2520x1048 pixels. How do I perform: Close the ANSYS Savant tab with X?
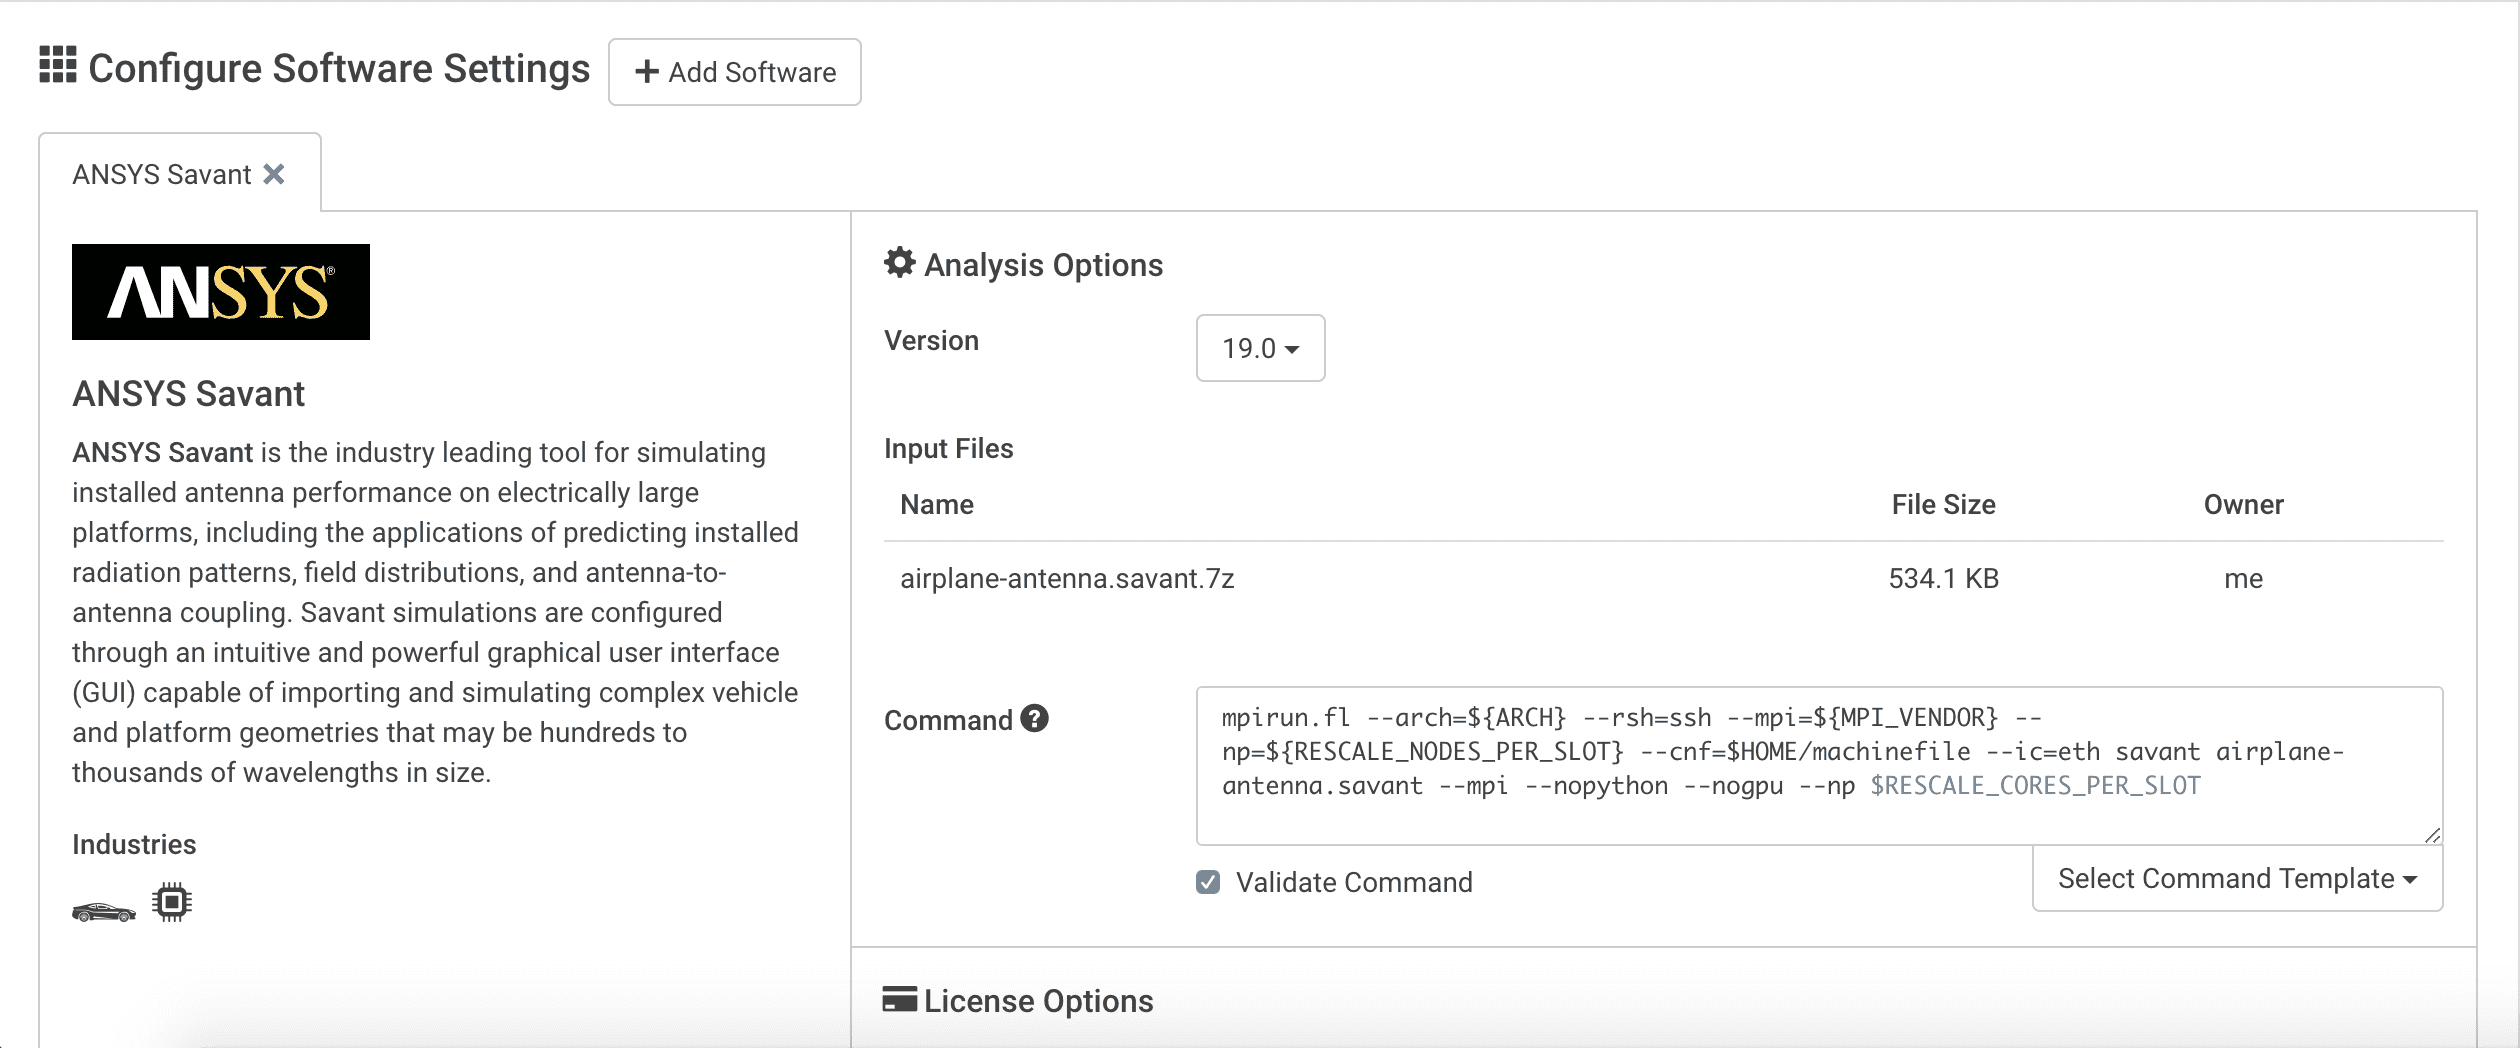[x=274, y=175]
